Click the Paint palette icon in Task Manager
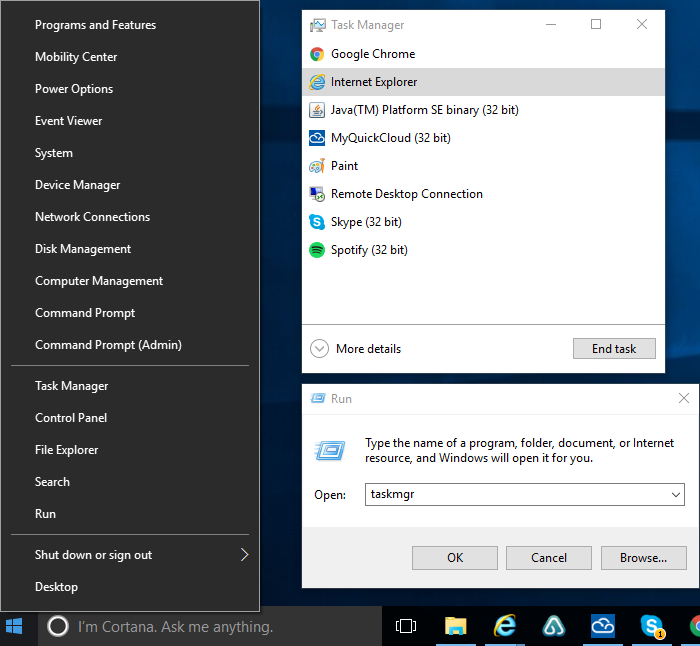This screenshot has height=646, width=700. tap(317, 166)
